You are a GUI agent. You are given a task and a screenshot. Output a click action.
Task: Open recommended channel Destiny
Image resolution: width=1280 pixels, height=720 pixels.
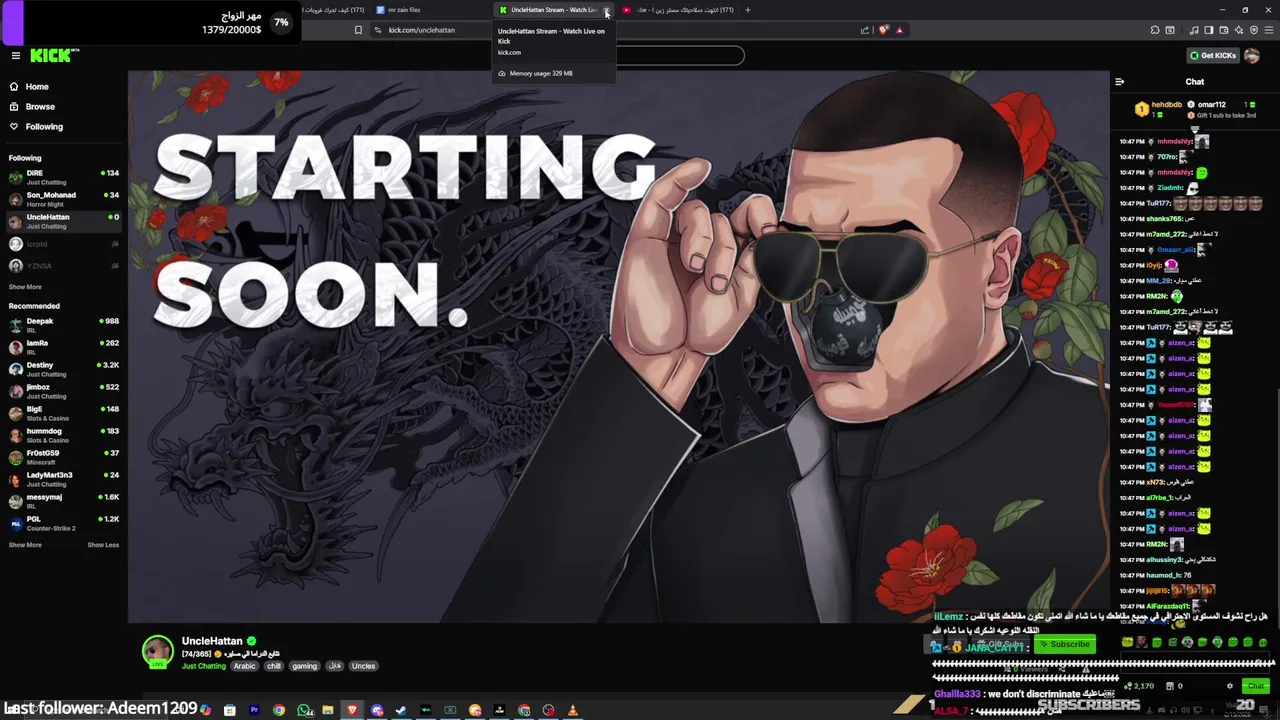coord(63,369)
